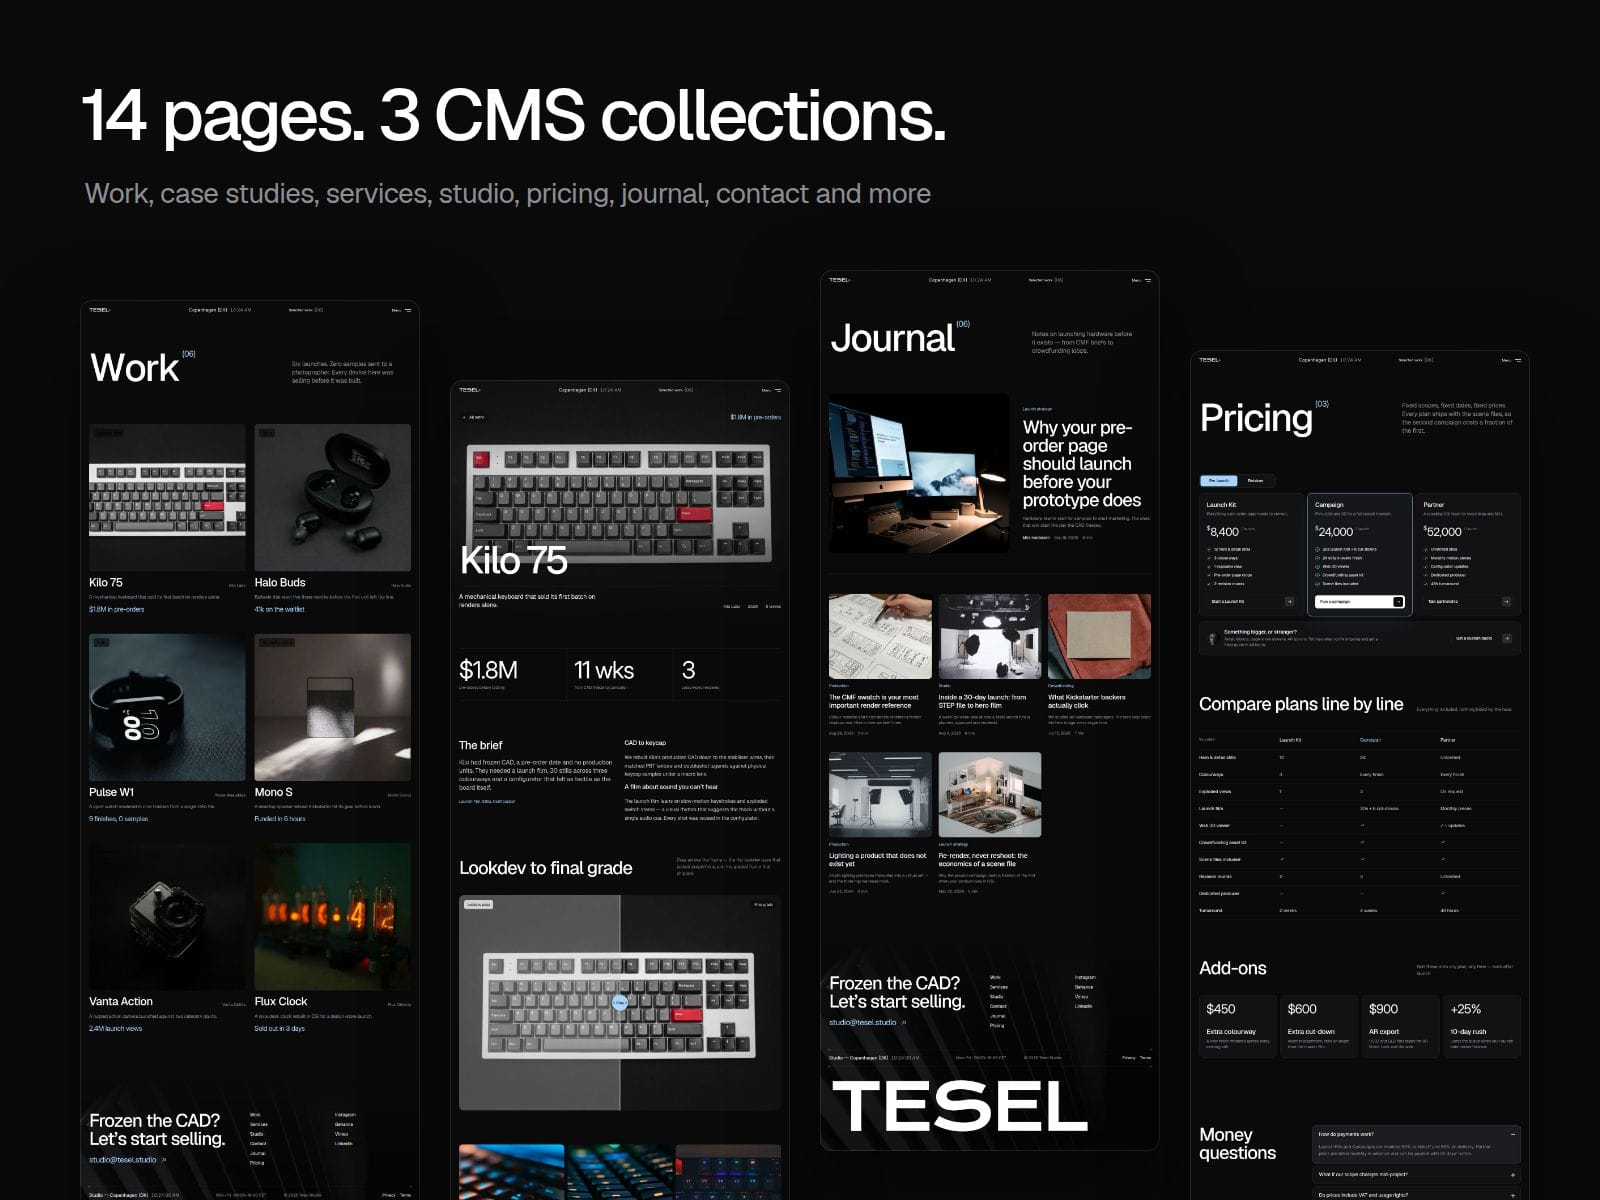Click the arrow icon on the Launch Kit card
Screen dimensions: 1600x1200
click(x=1289, y=602)
